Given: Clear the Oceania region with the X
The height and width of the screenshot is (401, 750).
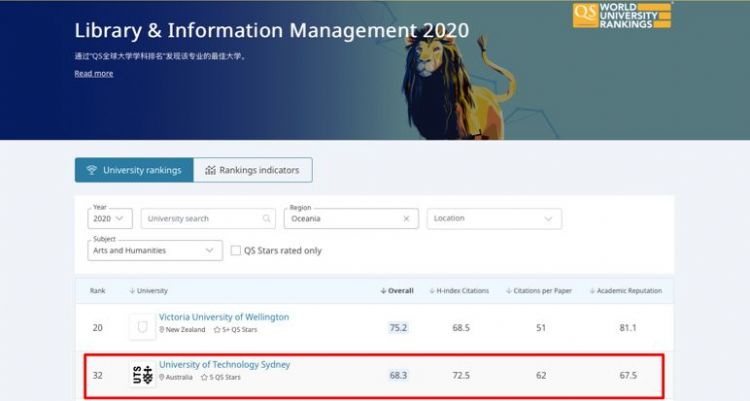Looking at the screenshot, I should (x=406, y=218).
